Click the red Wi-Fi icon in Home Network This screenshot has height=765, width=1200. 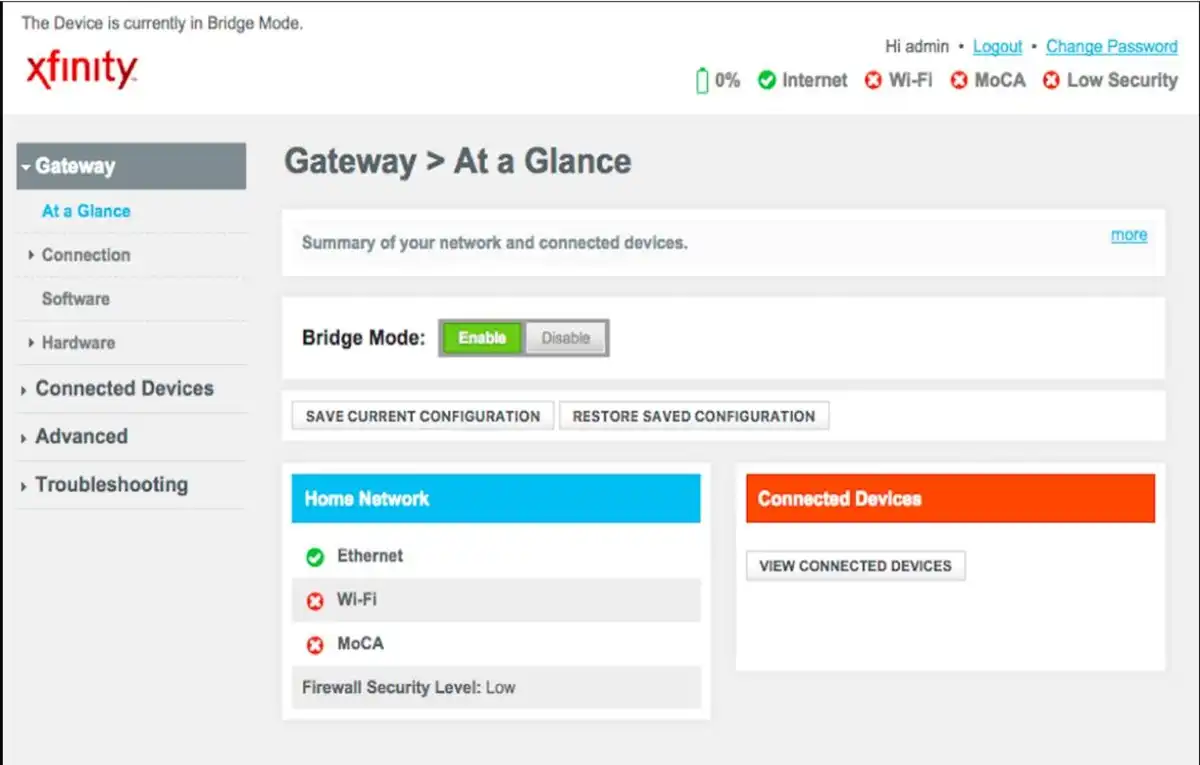tap(315, 601)
